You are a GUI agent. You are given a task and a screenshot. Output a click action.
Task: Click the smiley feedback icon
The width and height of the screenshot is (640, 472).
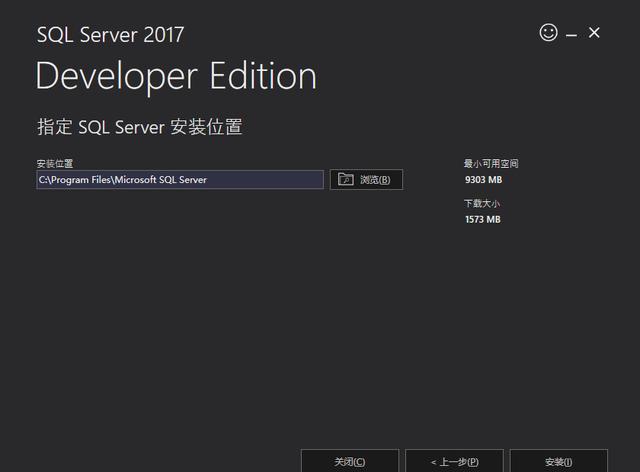pyautogui.click(x=548, y=32)
